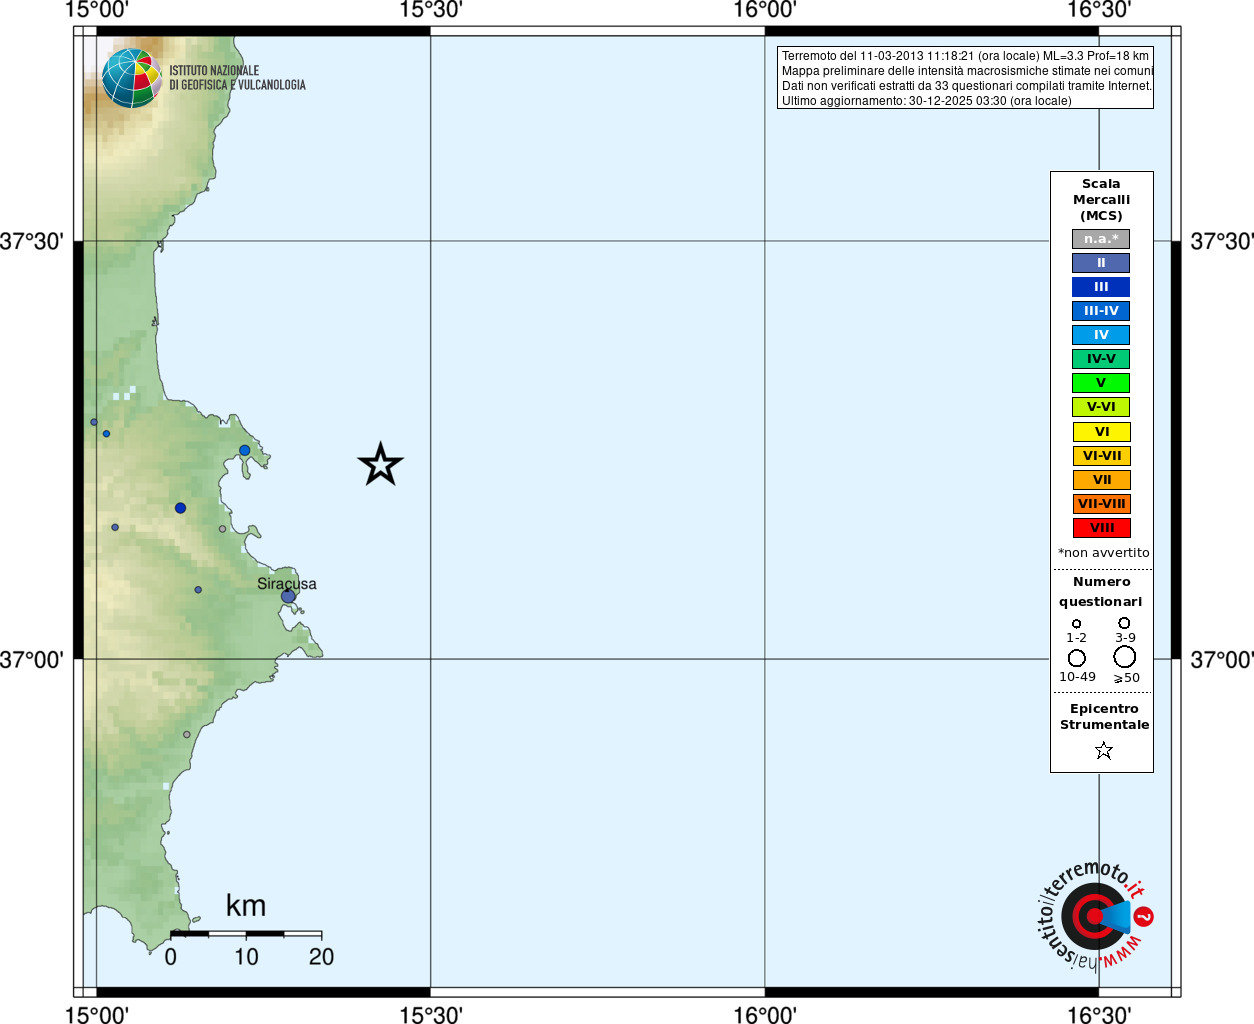The height and width of the screenshot is (1024, 1254).
Task: Select the red VIII intensity swatch
Action: click(1101, 528)
